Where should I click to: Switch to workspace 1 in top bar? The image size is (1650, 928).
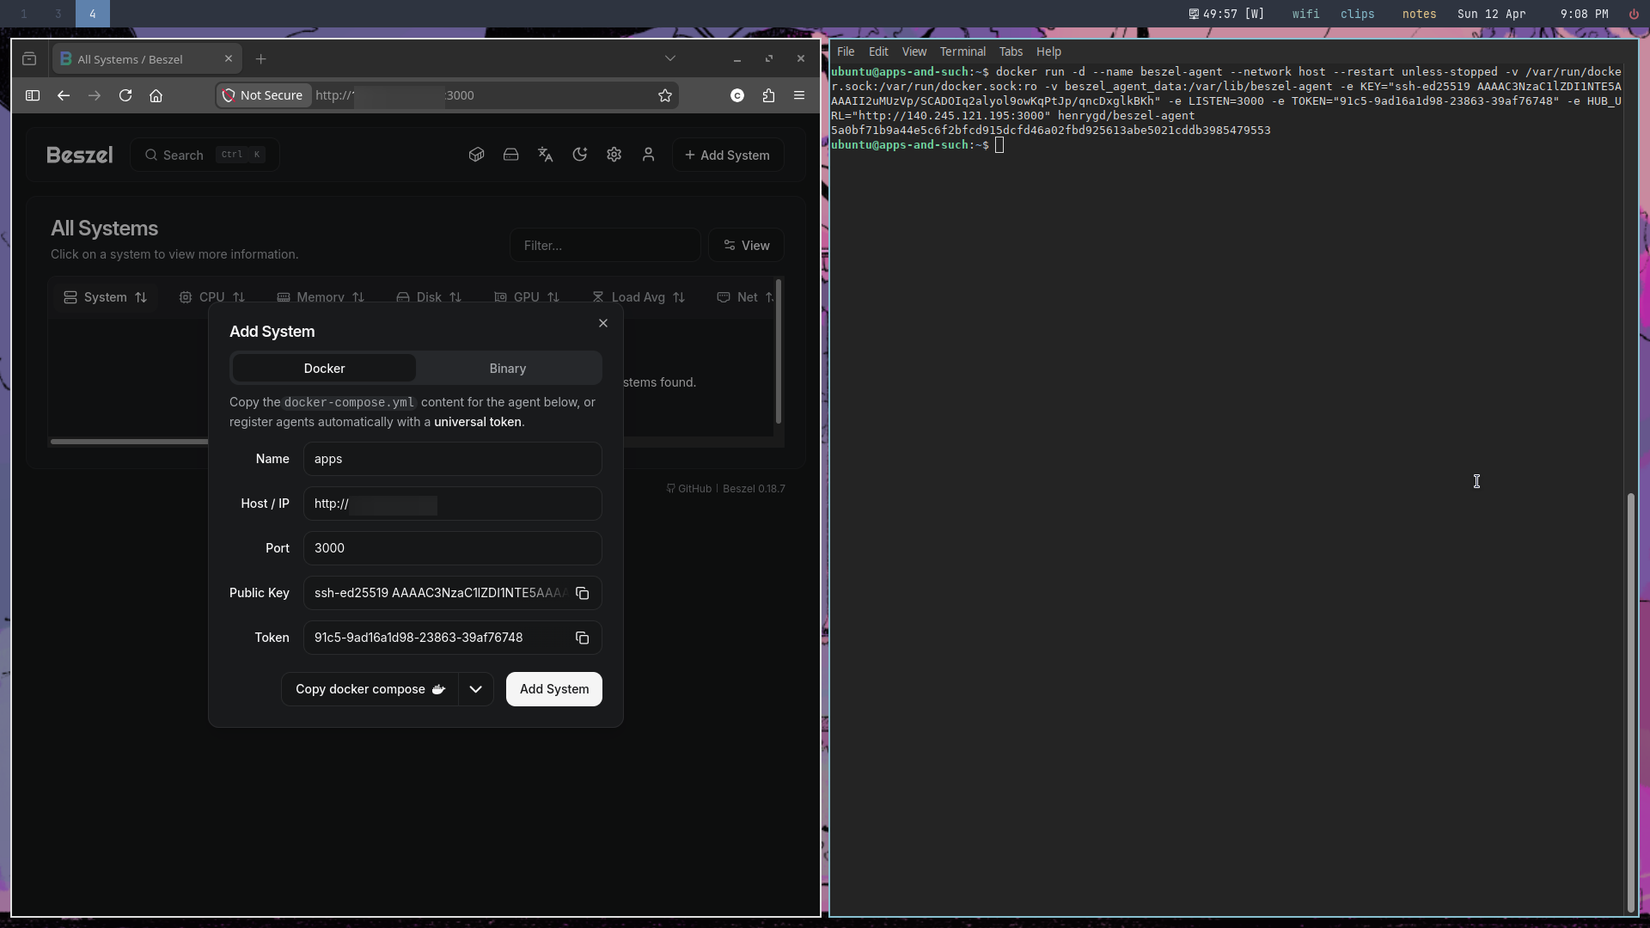pos(24,14)
